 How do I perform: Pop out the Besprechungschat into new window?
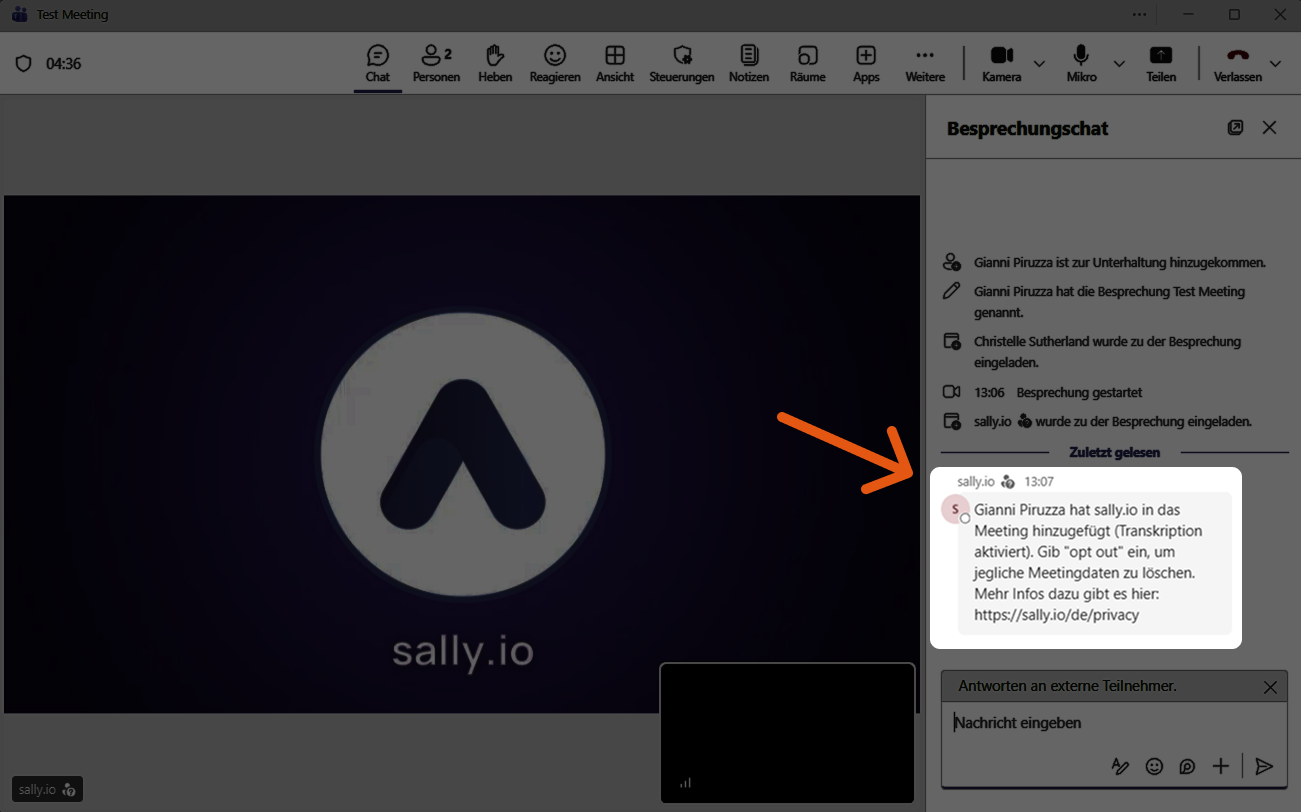click(1236, 128)
